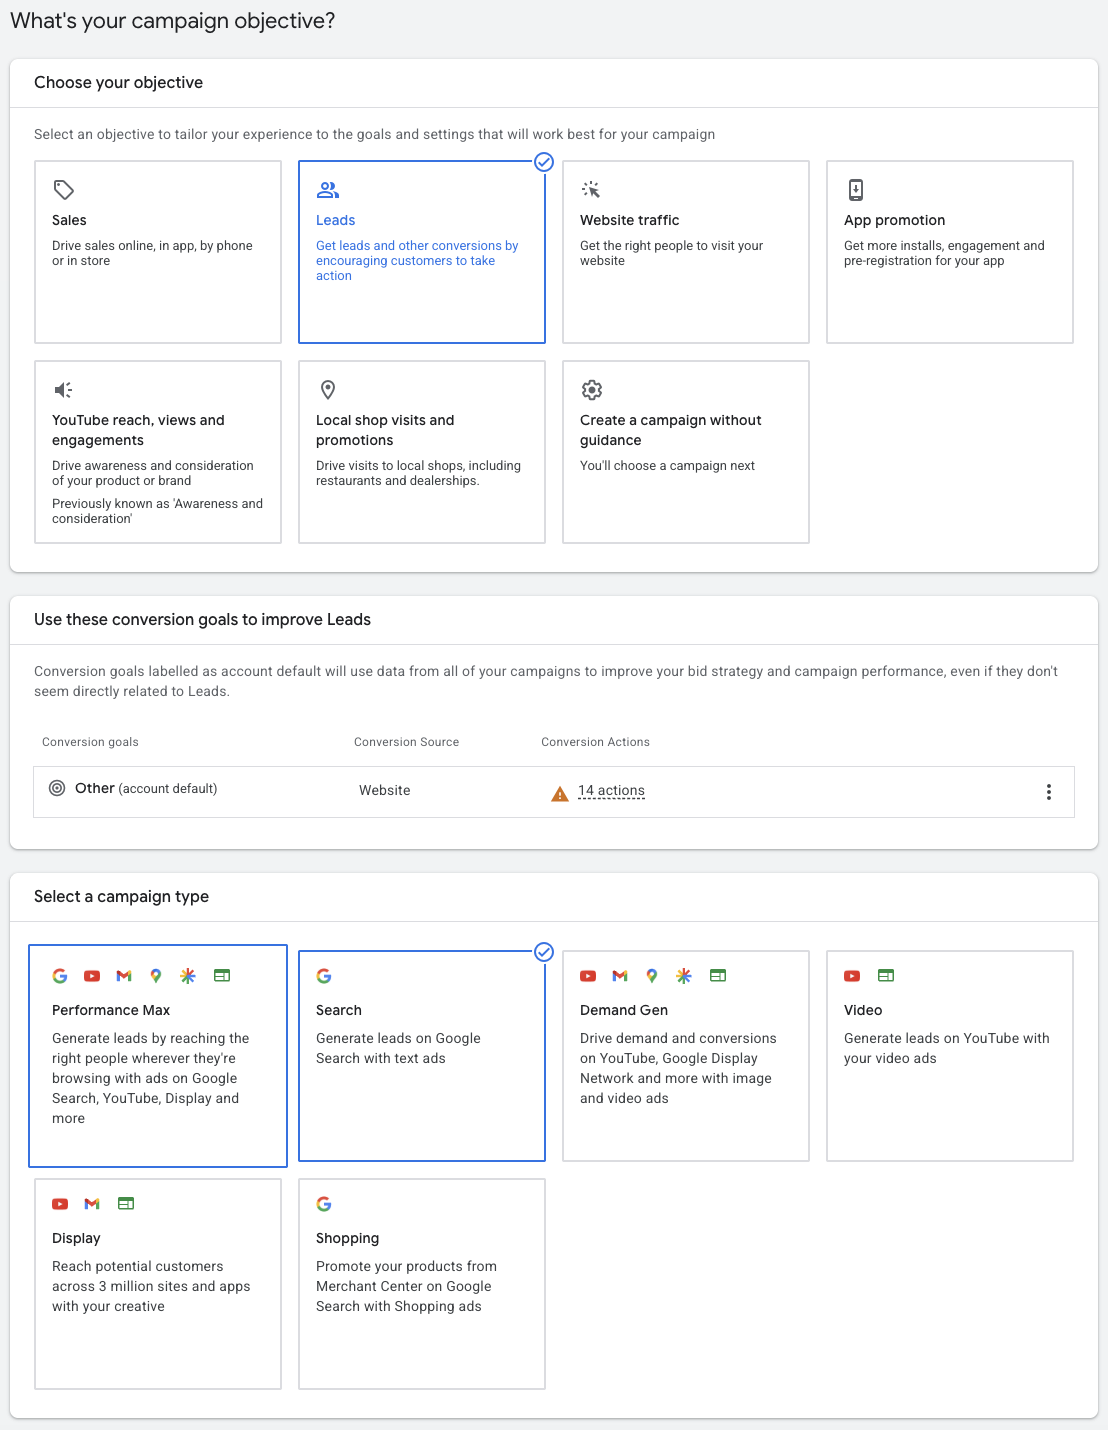Choose the Demand Gen campaign type
This screenshot has width=1108, height=1430.
point(686,1056)
